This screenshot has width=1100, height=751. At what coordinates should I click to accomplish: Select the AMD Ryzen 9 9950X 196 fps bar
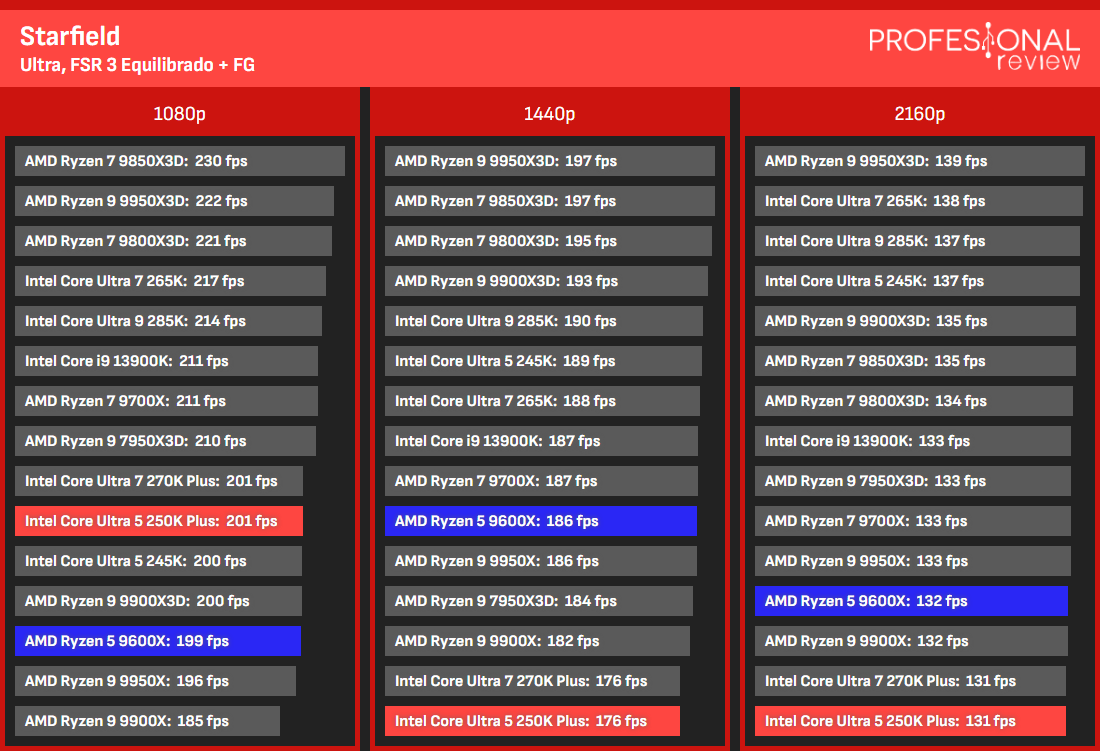(155, 681)
